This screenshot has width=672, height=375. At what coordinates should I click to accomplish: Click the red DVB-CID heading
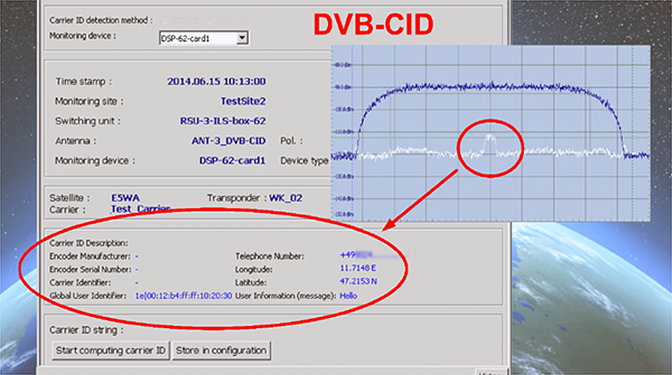[x=373, y=24]
